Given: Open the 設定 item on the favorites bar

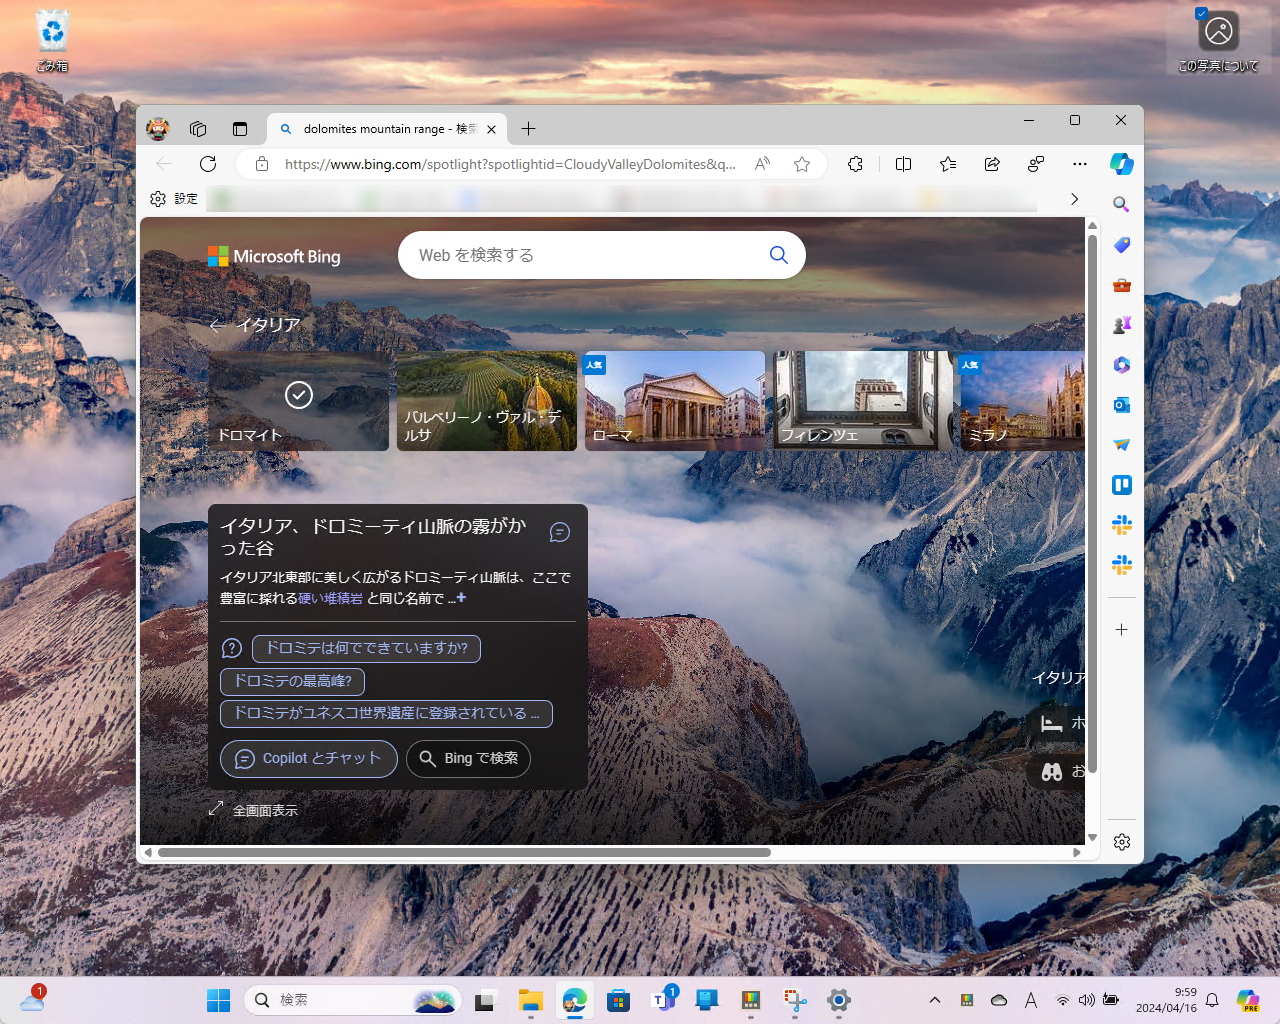Looking at the screenshot, I should click(x=173, y=198).
